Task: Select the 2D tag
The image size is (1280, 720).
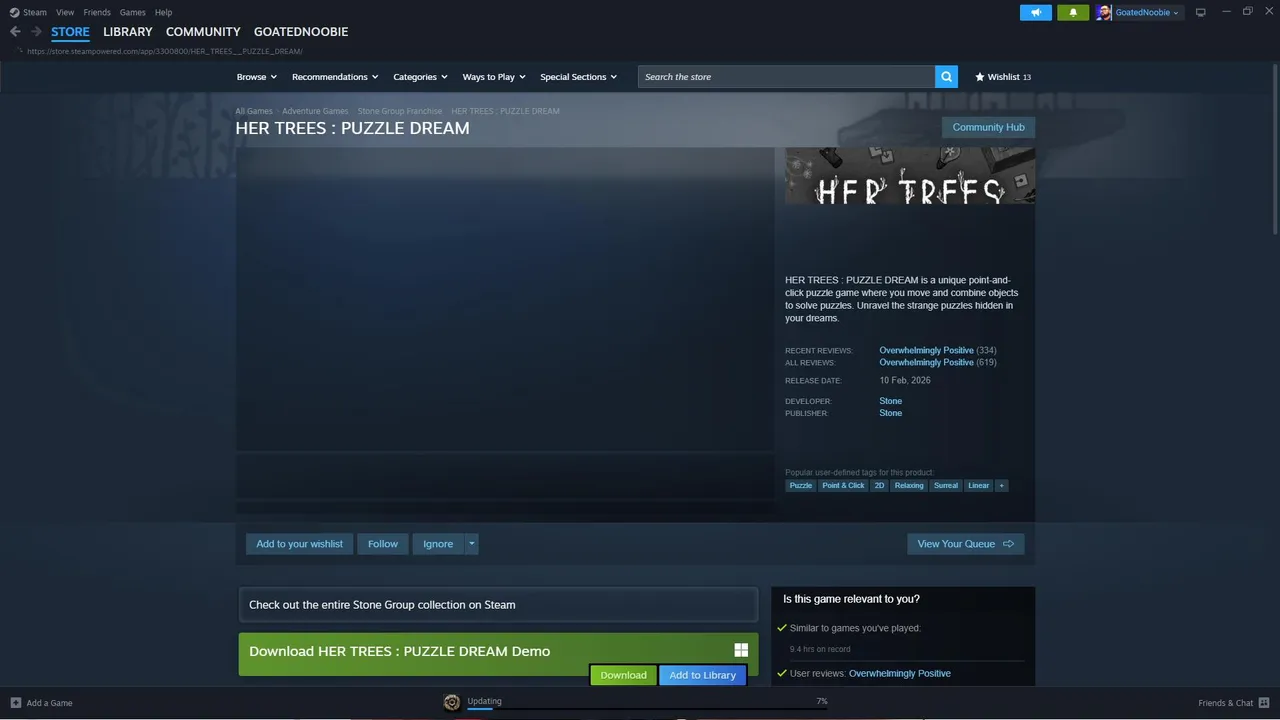Action: pyautogui.click(x=879, y=485)
